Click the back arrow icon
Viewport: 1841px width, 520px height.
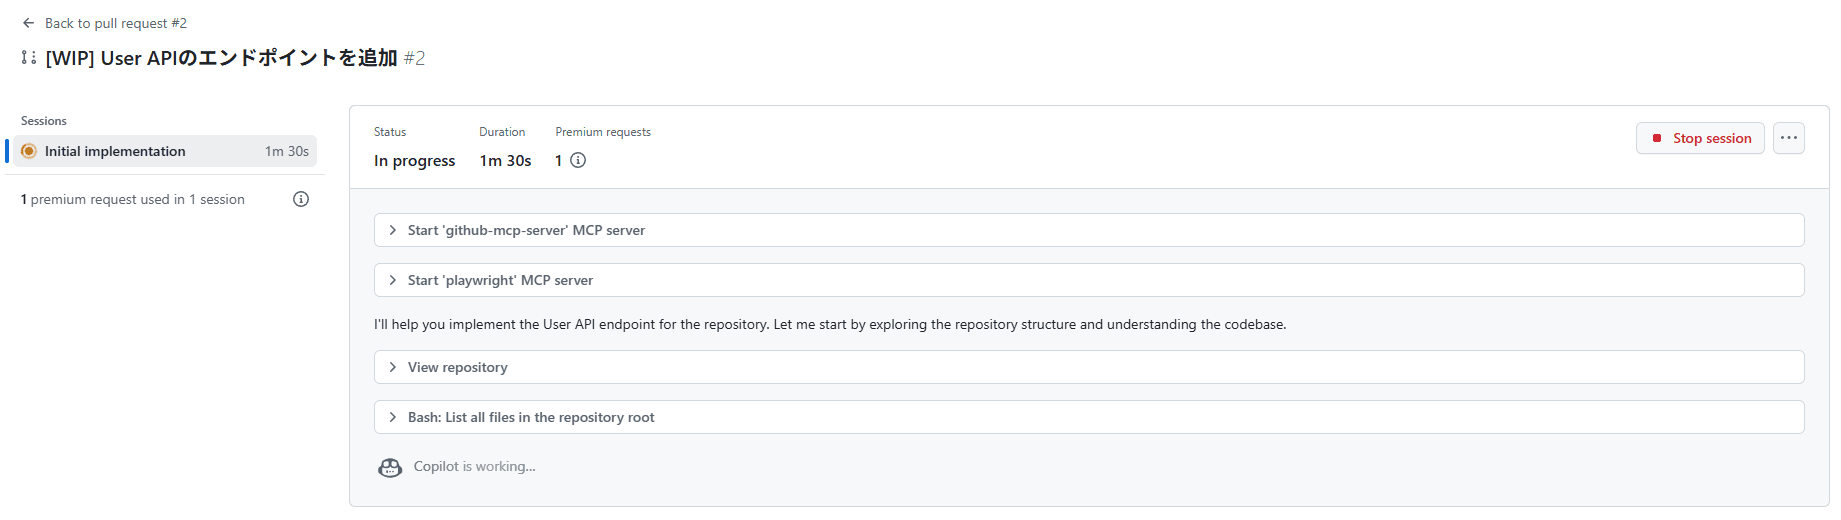click(x=28, y=23)
